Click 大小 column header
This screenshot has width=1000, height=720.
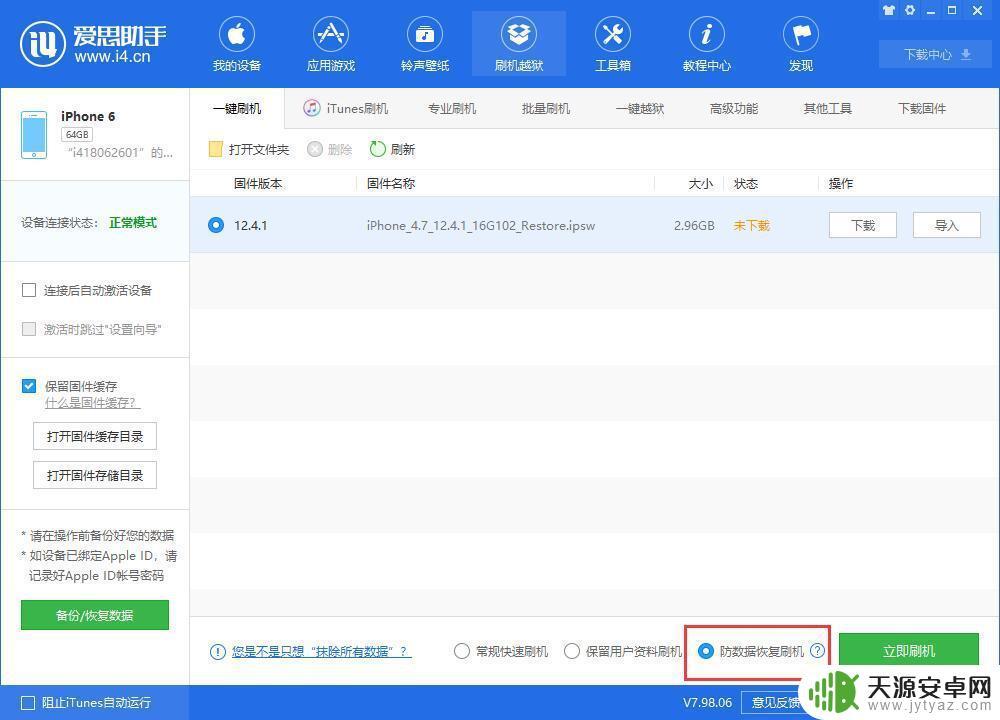pos(700,184)
